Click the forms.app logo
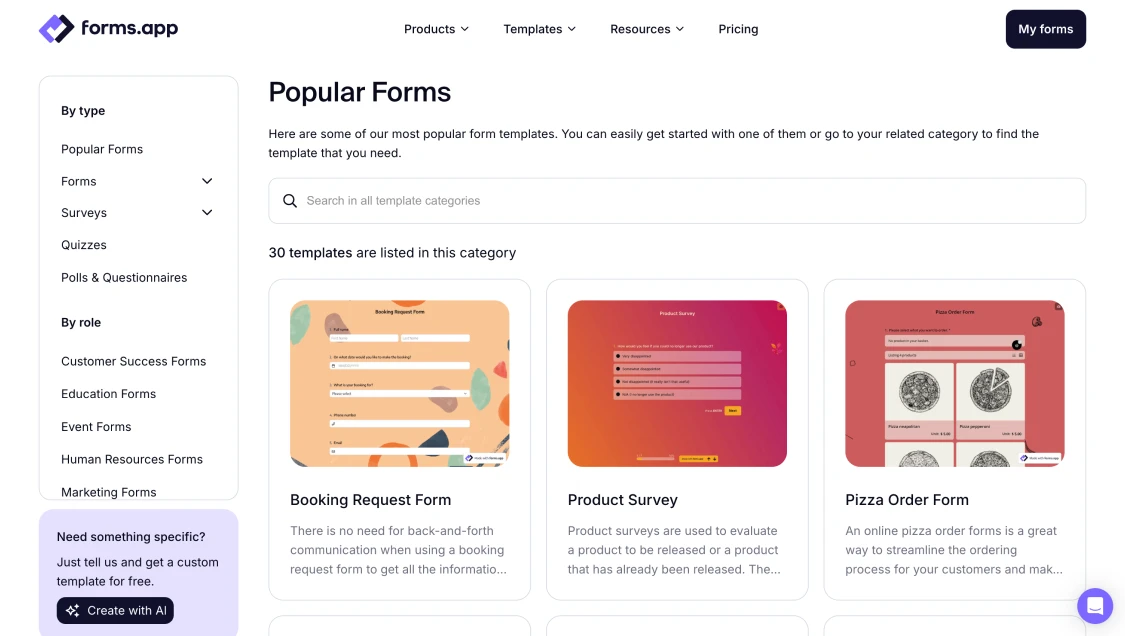 point(108,28)
